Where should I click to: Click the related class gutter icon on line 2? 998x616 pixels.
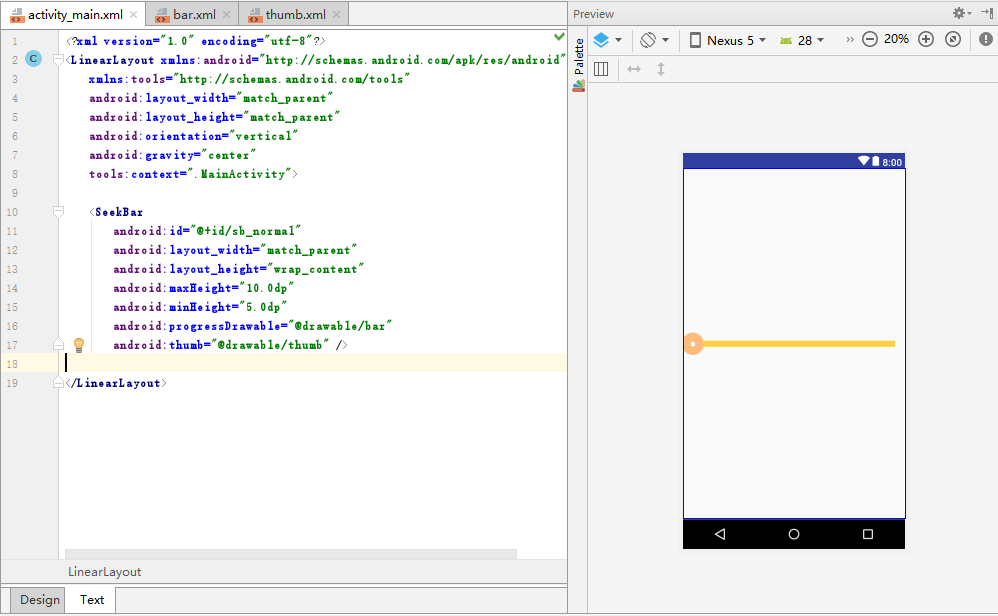(33, 60)
